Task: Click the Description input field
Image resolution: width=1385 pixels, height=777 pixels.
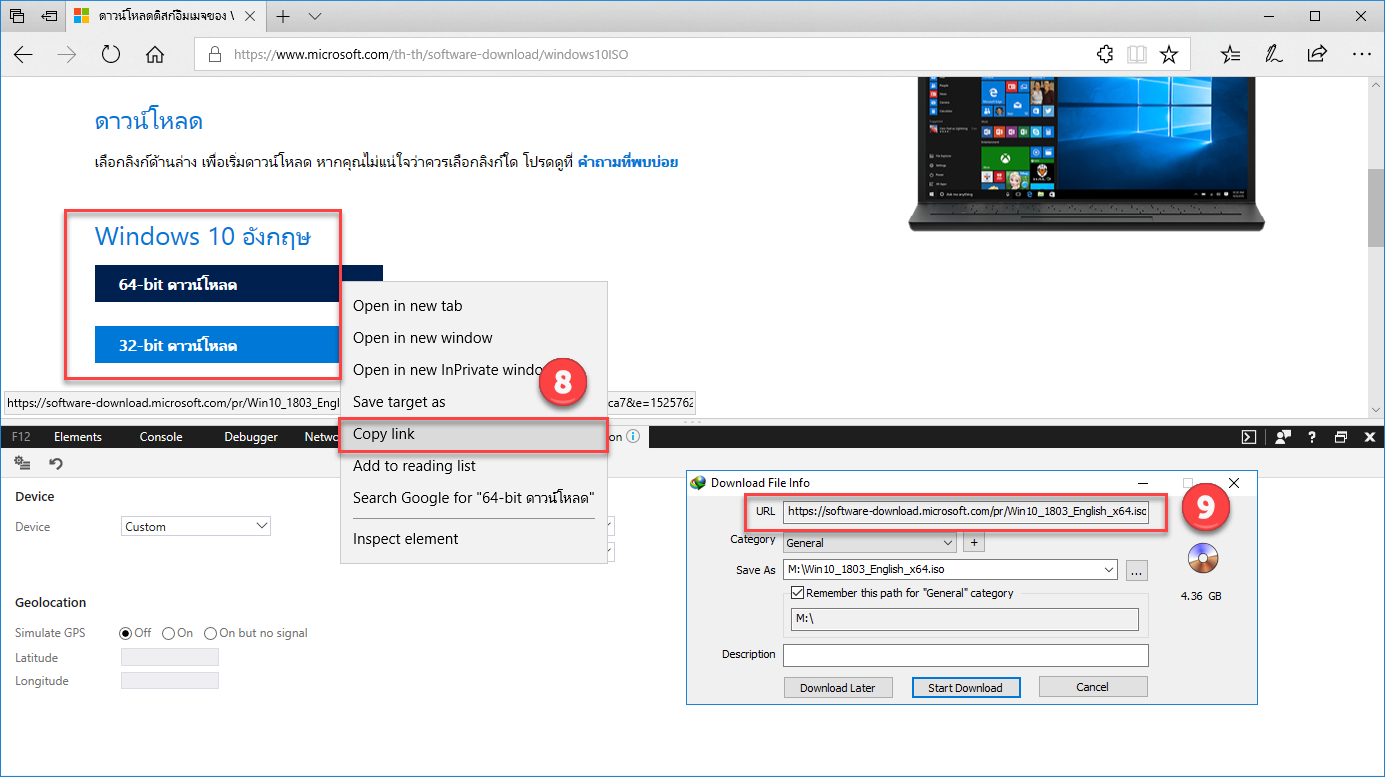Action: point(966,655)
